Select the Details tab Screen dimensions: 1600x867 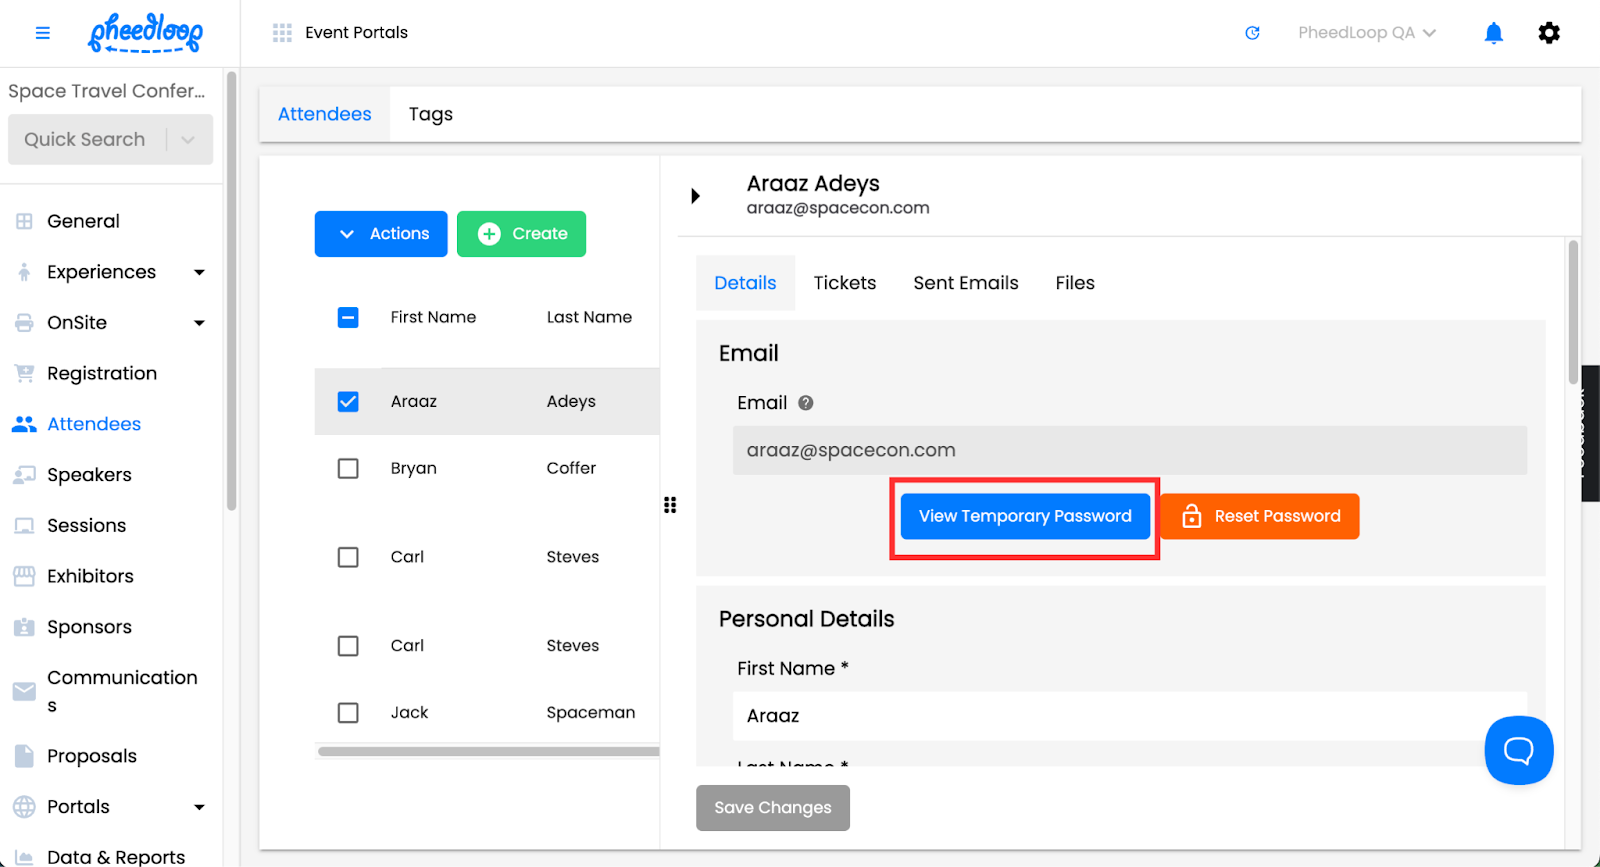[x=745, y=283]
